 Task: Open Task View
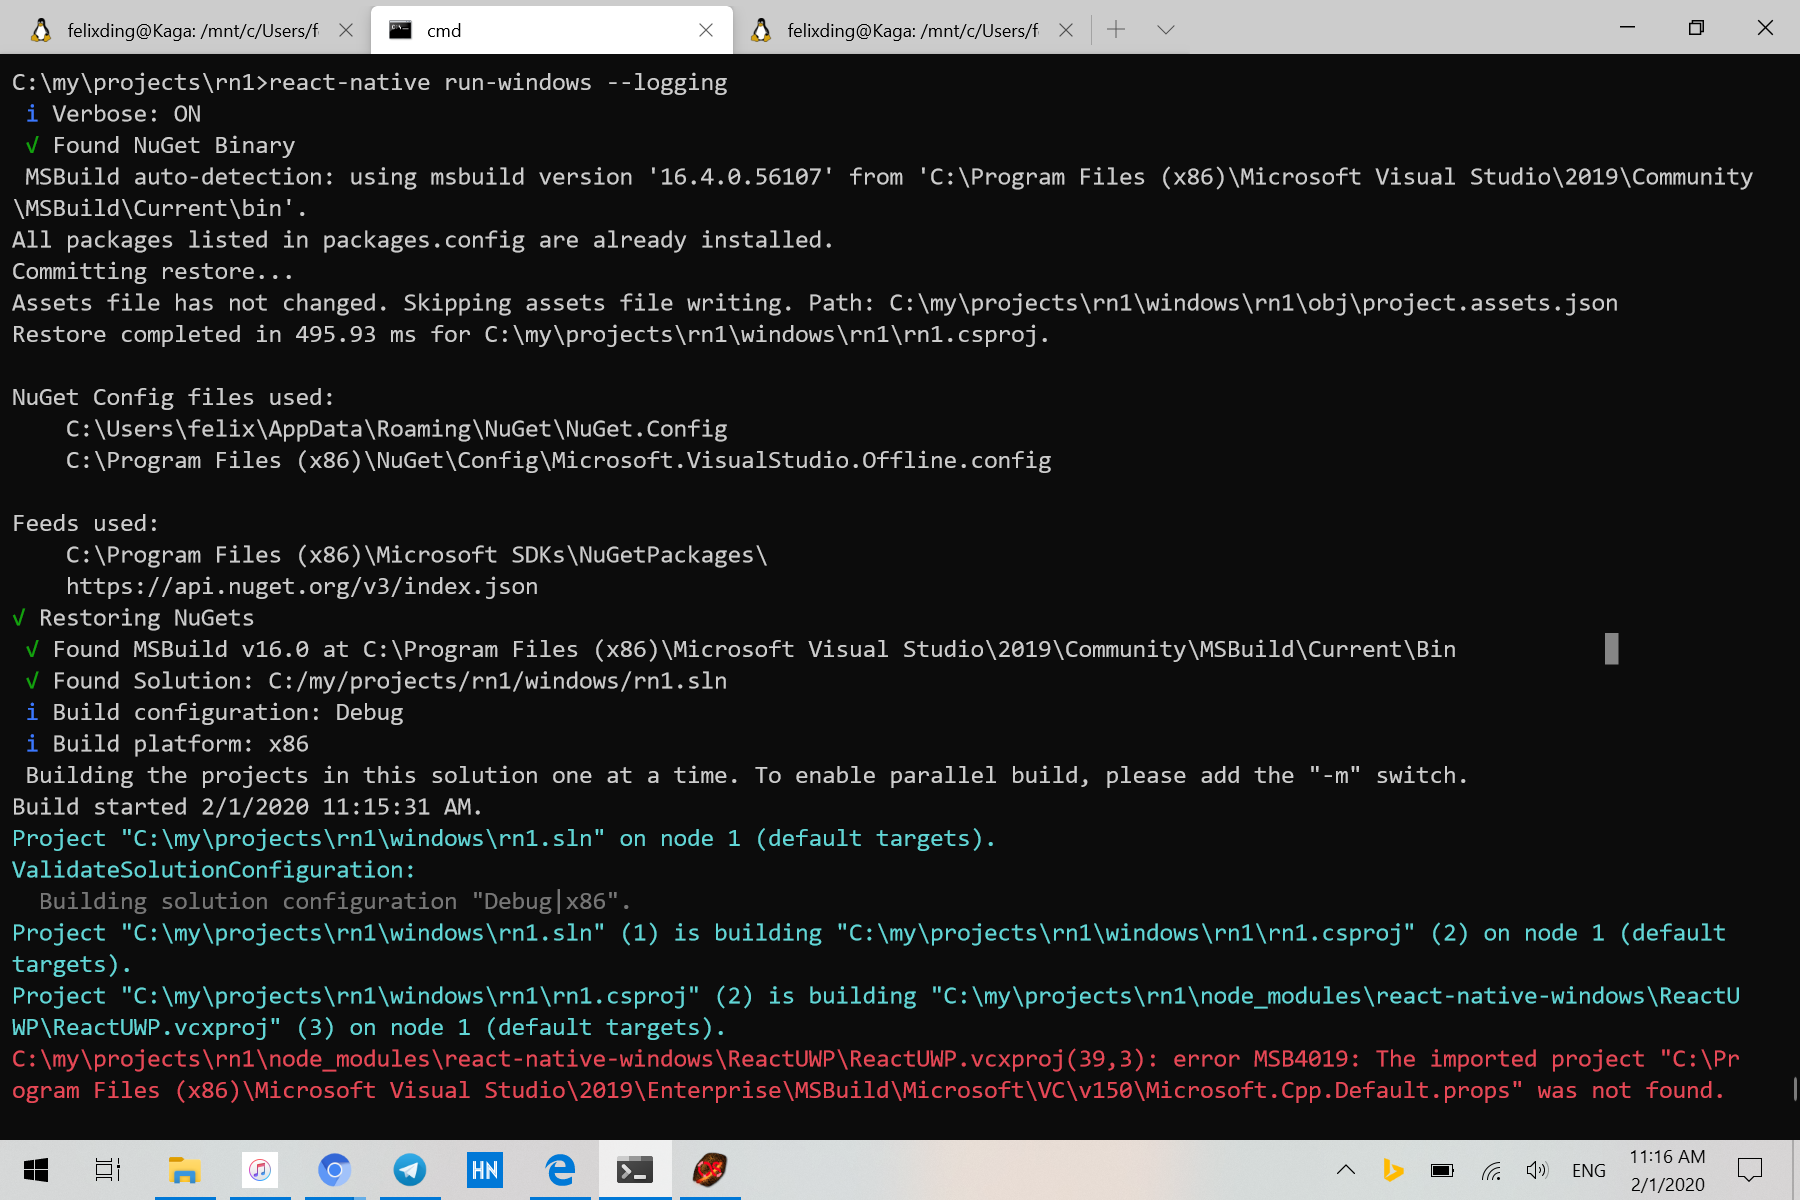click(107, 1169)
